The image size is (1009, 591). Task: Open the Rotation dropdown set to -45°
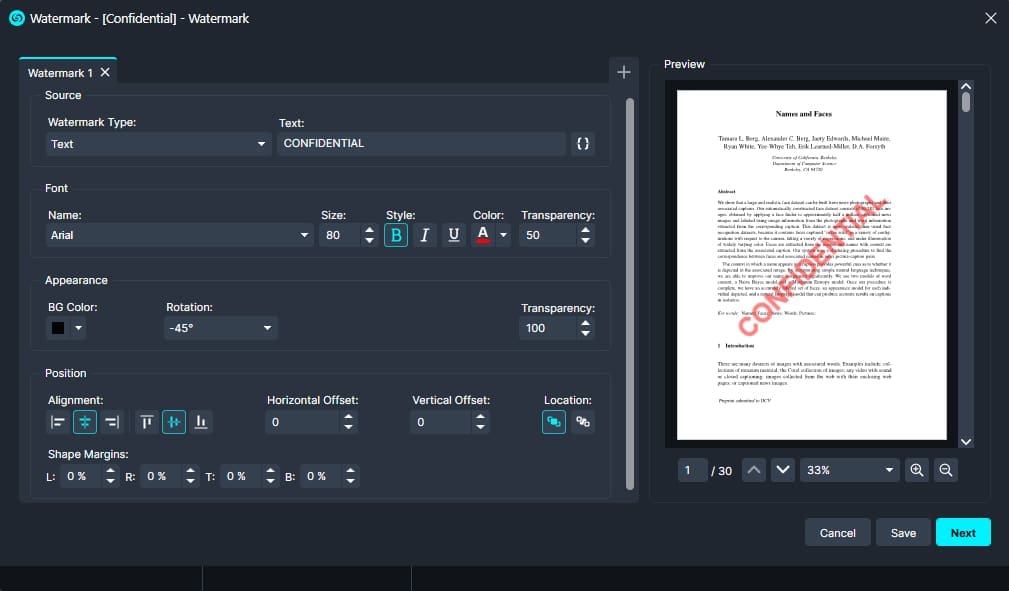point(220,327)
